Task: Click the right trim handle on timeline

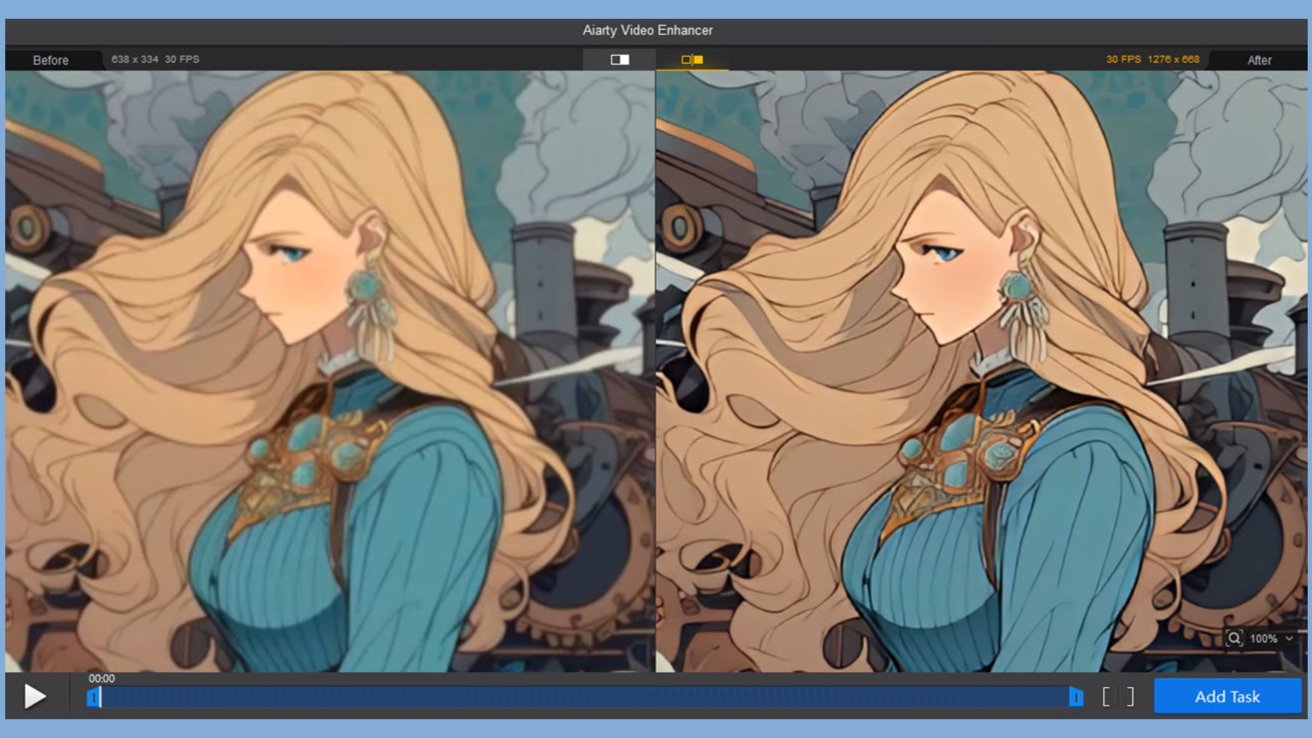Action: pyautogui.click(x=1076, y=697)
